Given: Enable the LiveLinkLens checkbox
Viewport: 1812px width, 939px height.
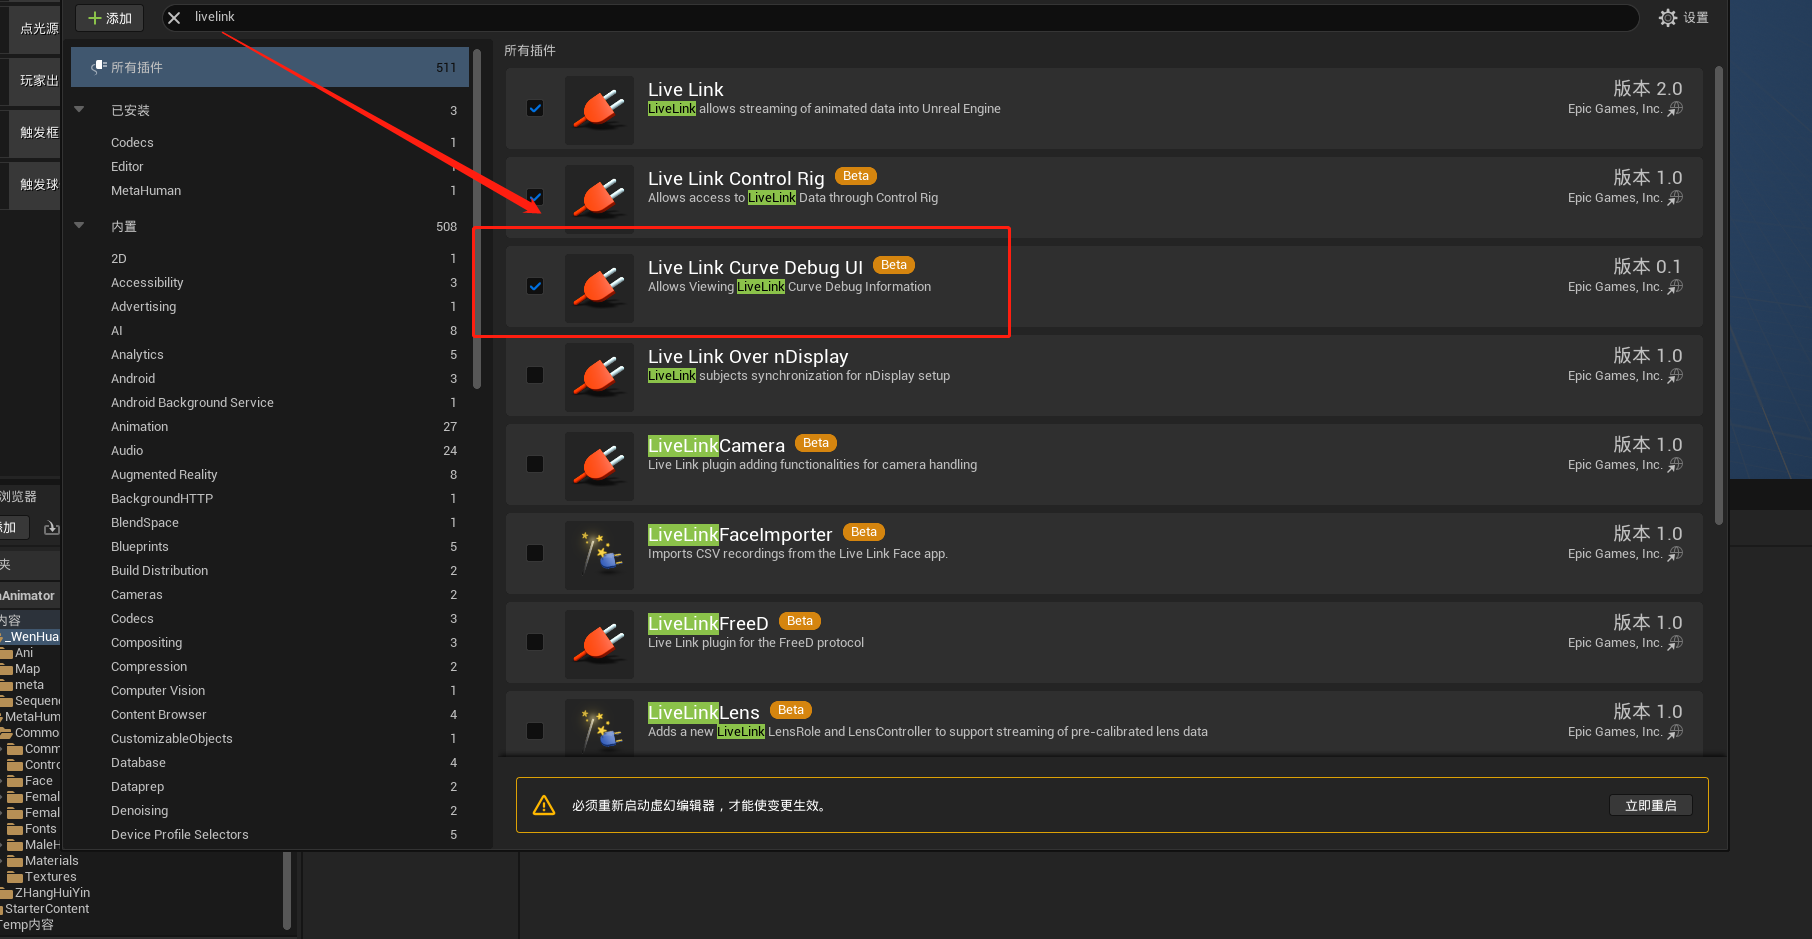Looking at the screenshot, I should (535, 731).
